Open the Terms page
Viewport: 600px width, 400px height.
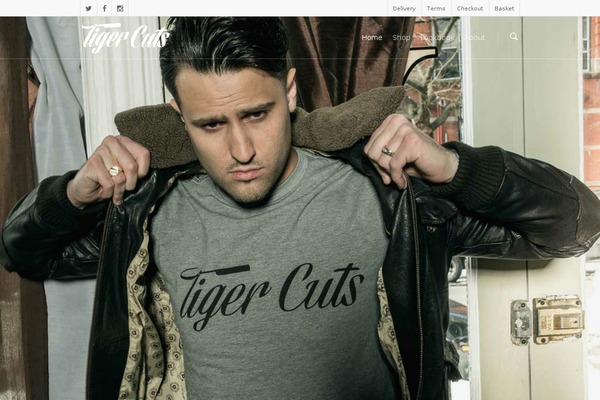pyautogui.click(x=436, y=8)
